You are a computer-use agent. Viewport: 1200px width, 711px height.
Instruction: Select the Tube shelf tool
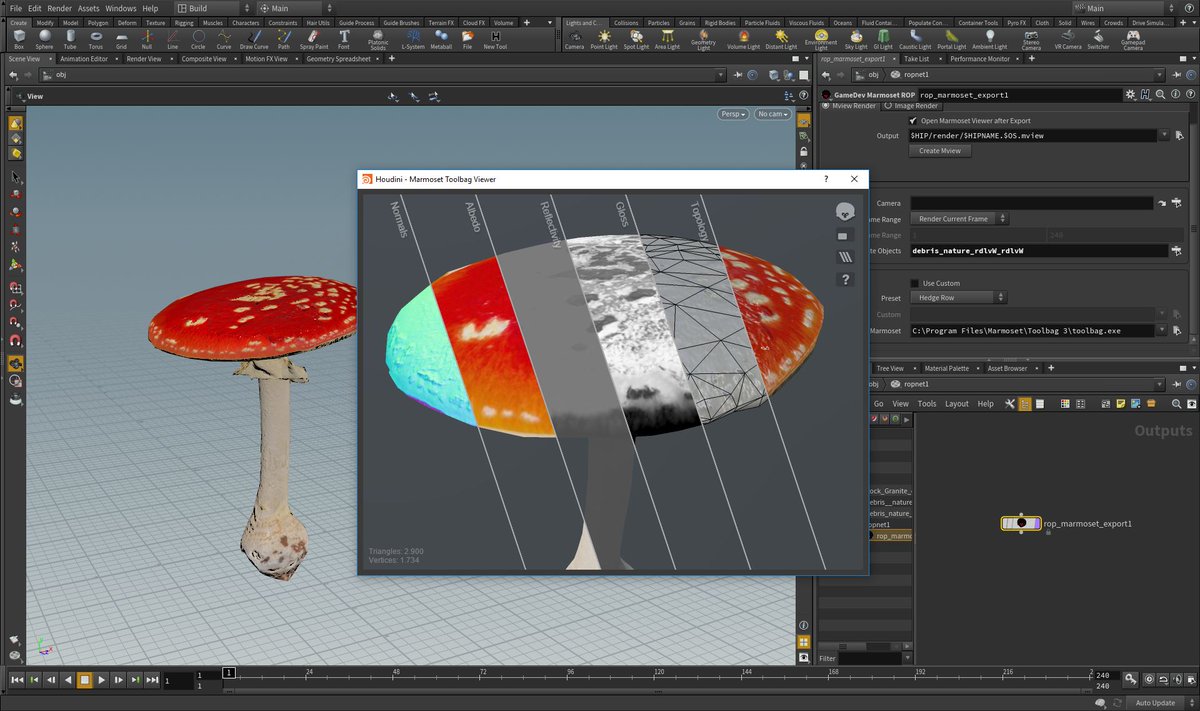point(70,39)
